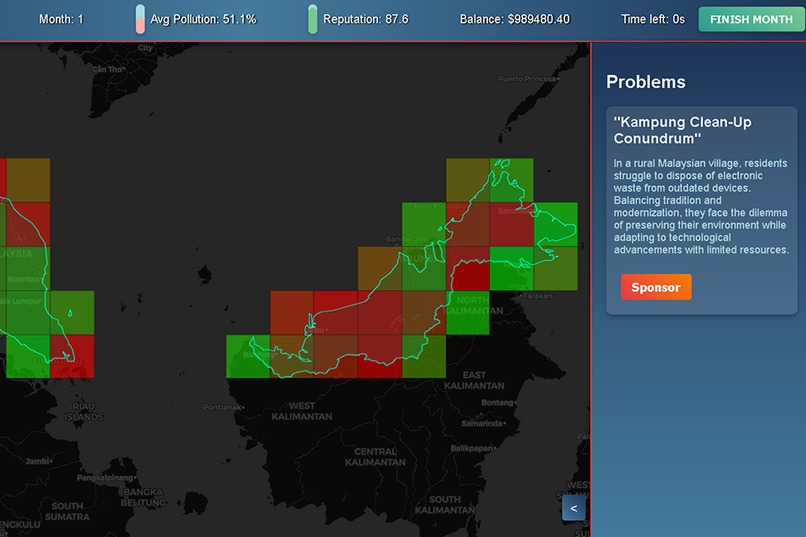The image size is (806, 537).
Task: Click the Avg Pollution gauge indicator
Action: [140, 20]
